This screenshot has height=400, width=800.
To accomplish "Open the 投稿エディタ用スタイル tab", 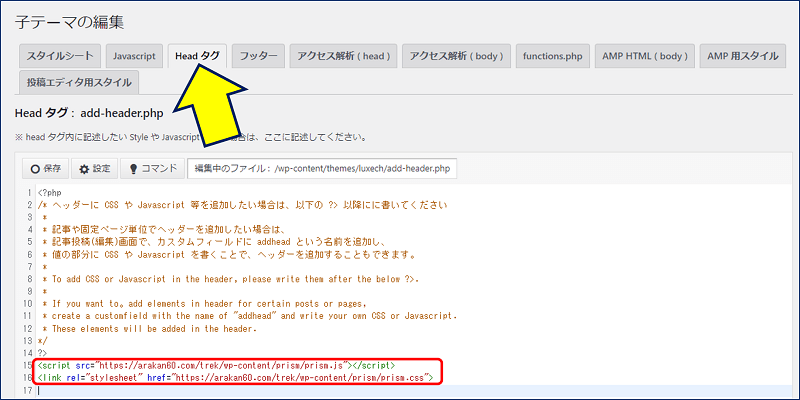I will 79,82.
